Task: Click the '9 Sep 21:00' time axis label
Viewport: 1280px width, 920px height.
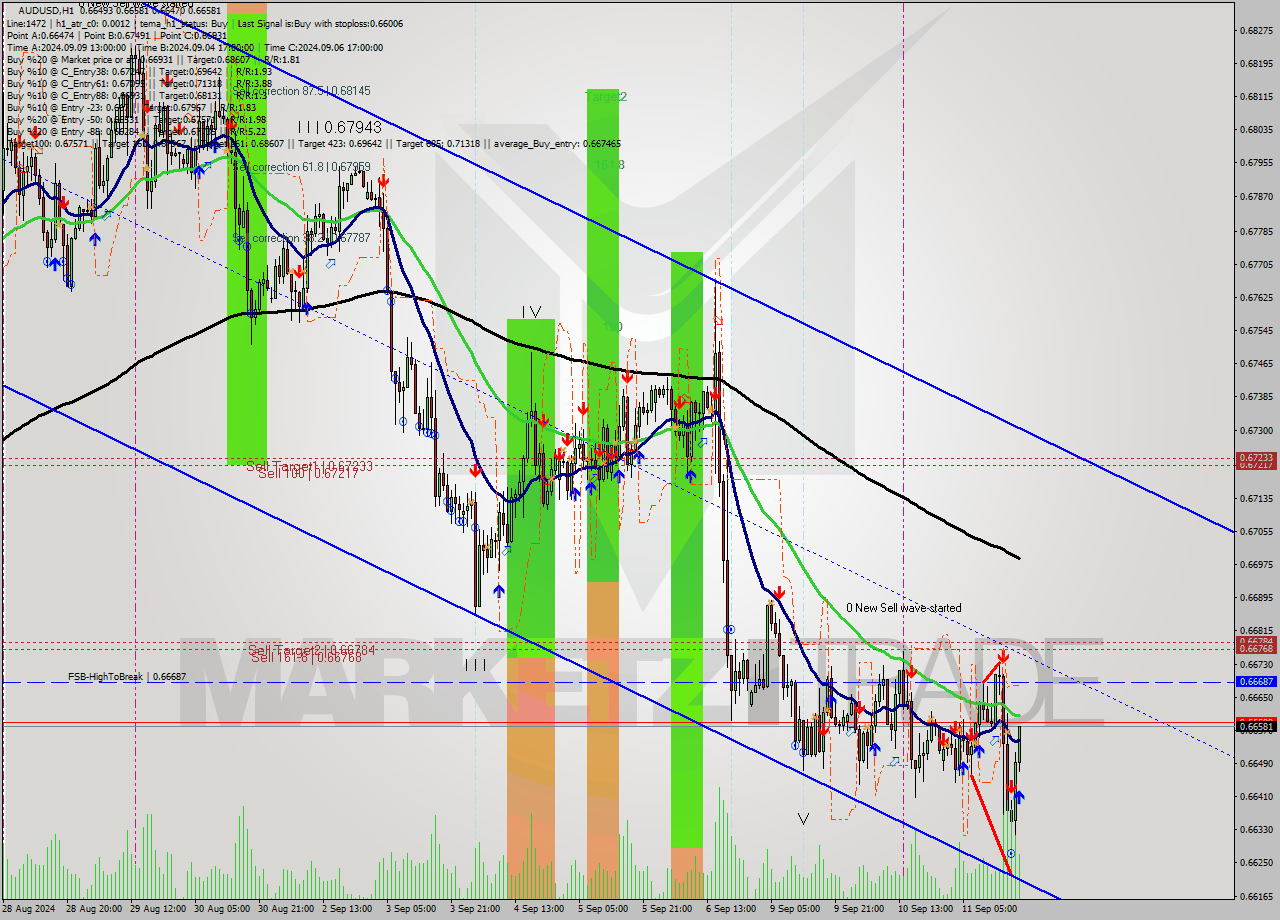Action: click(858, 909)
